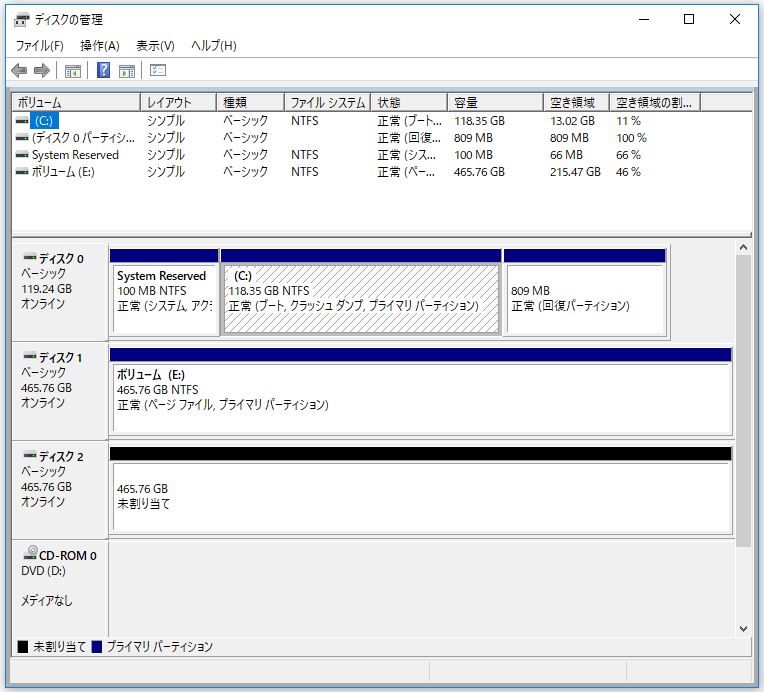Sort by the 空き領域 column header
This screenshot has width=764, height=692.
coord(576,102)
